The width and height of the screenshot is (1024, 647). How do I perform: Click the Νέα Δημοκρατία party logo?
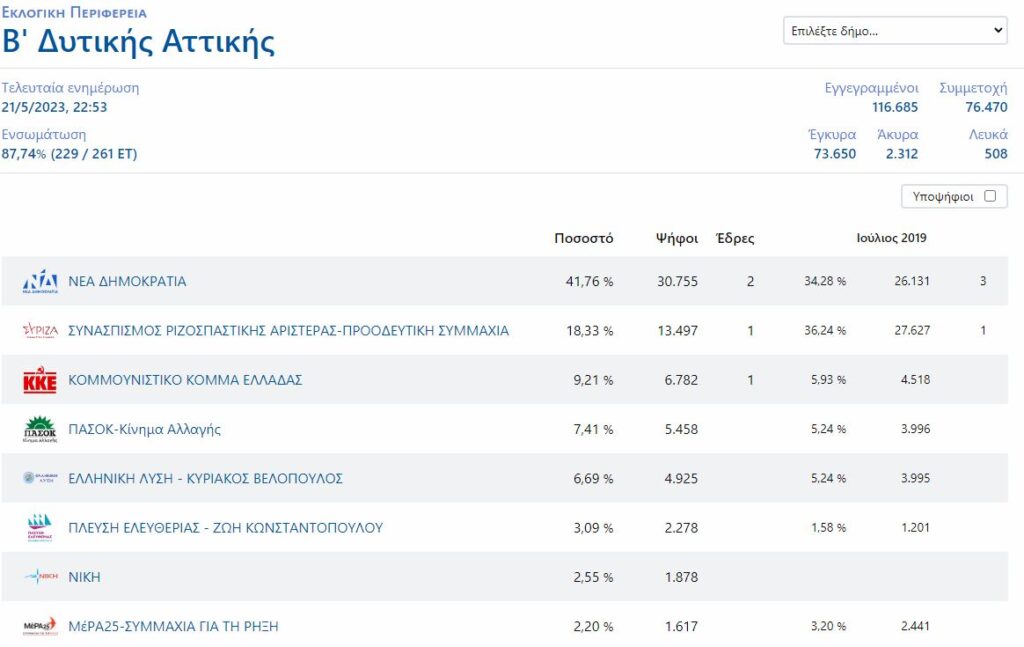pos(40,282)
